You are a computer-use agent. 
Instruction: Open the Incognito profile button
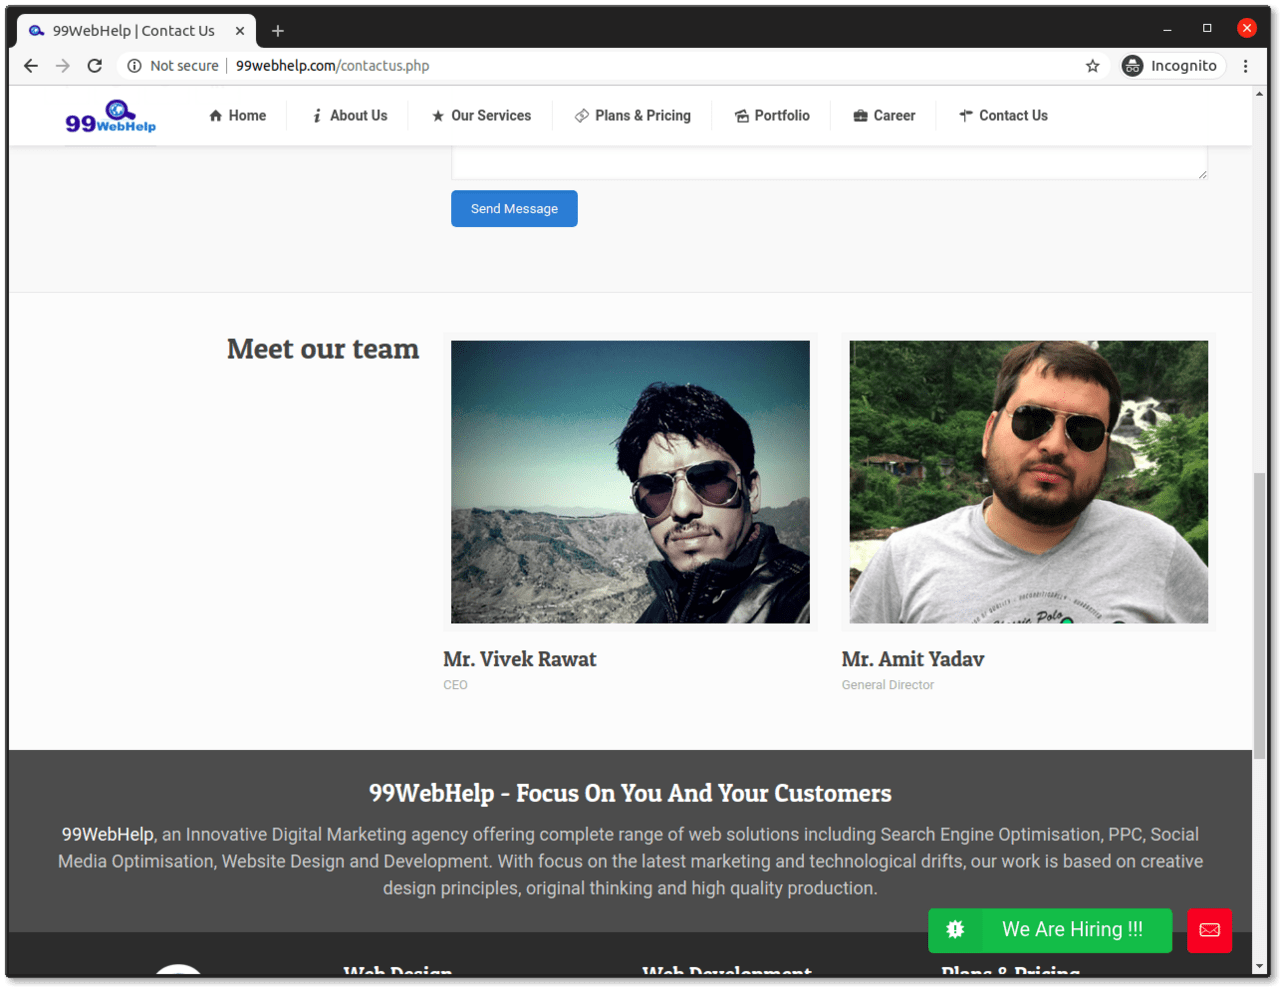pyautogui.click(x=1171, y=66)
